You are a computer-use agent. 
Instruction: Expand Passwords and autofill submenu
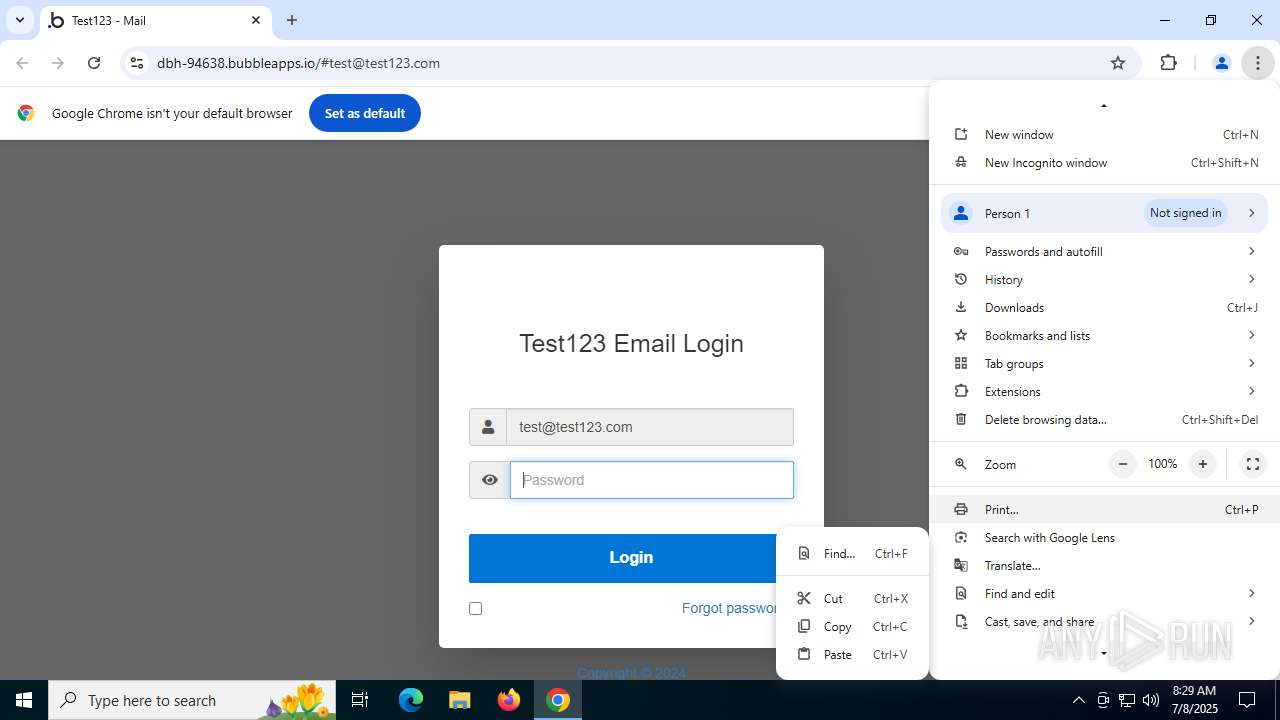[x=1105, y=251]
